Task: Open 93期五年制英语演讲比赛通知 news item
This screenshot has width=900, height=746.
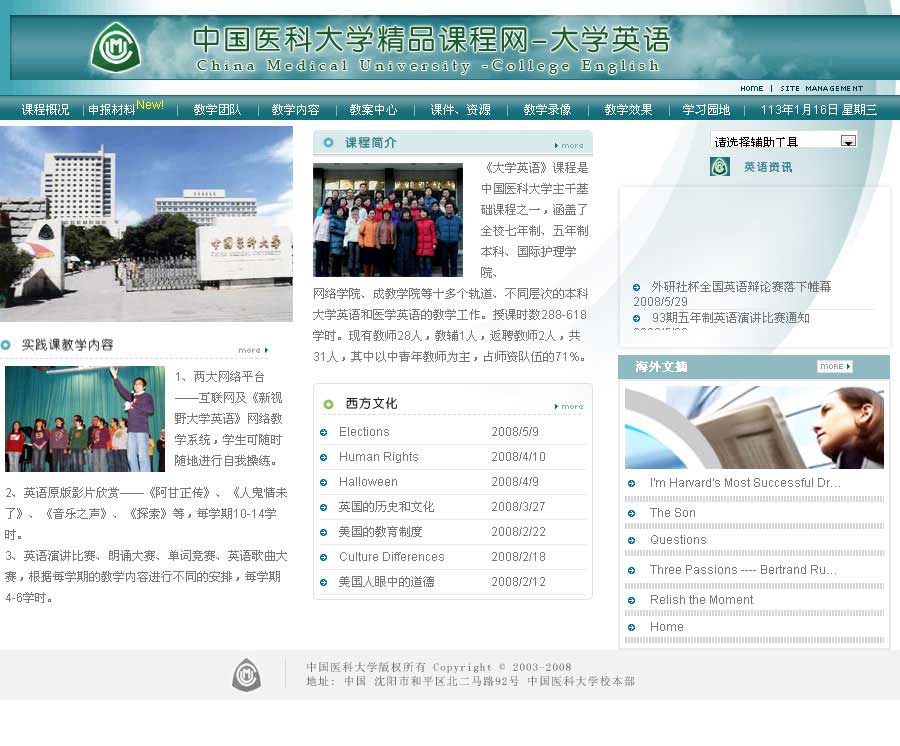Action: tap(731, 318)
